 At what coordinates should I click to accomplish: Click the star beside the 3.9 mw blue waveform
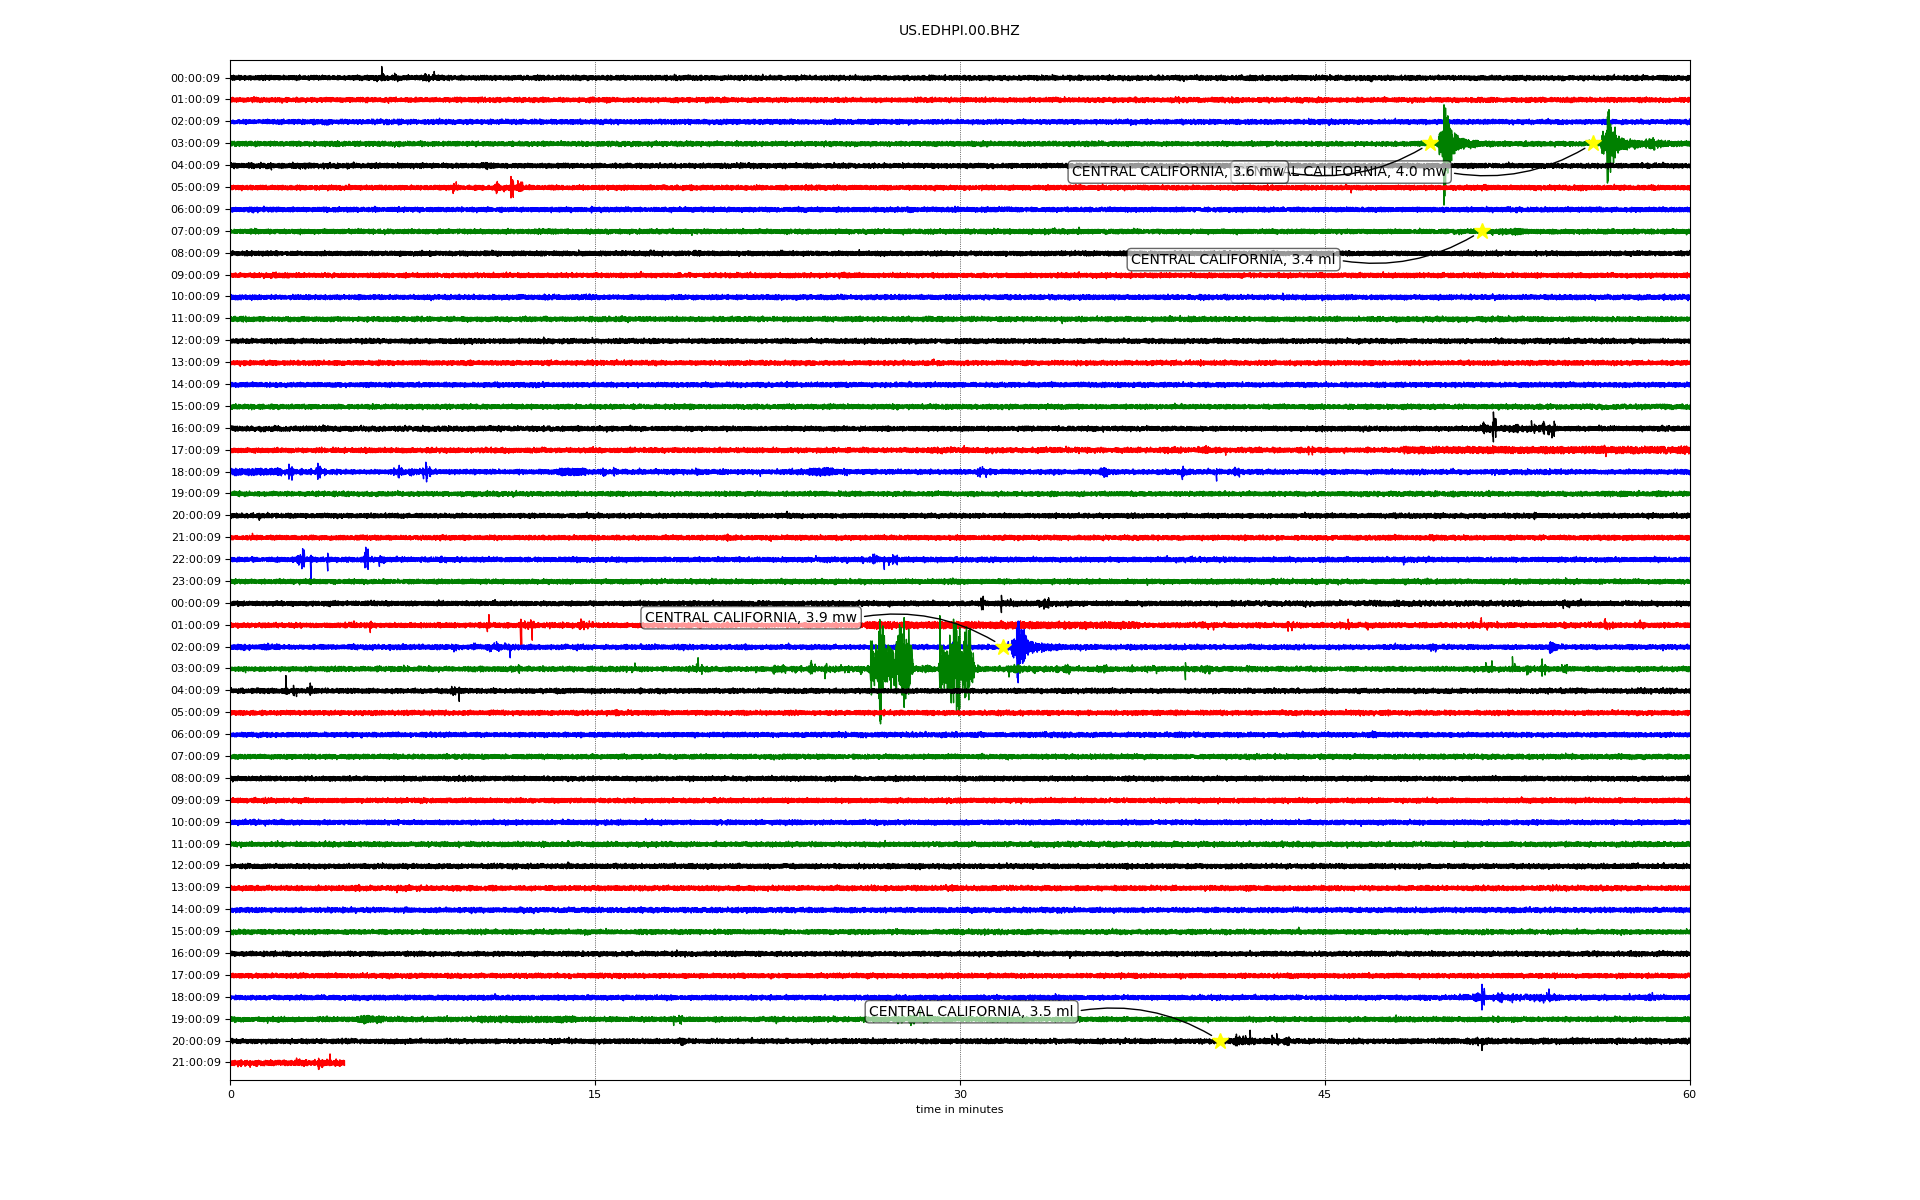[1003, 647]
